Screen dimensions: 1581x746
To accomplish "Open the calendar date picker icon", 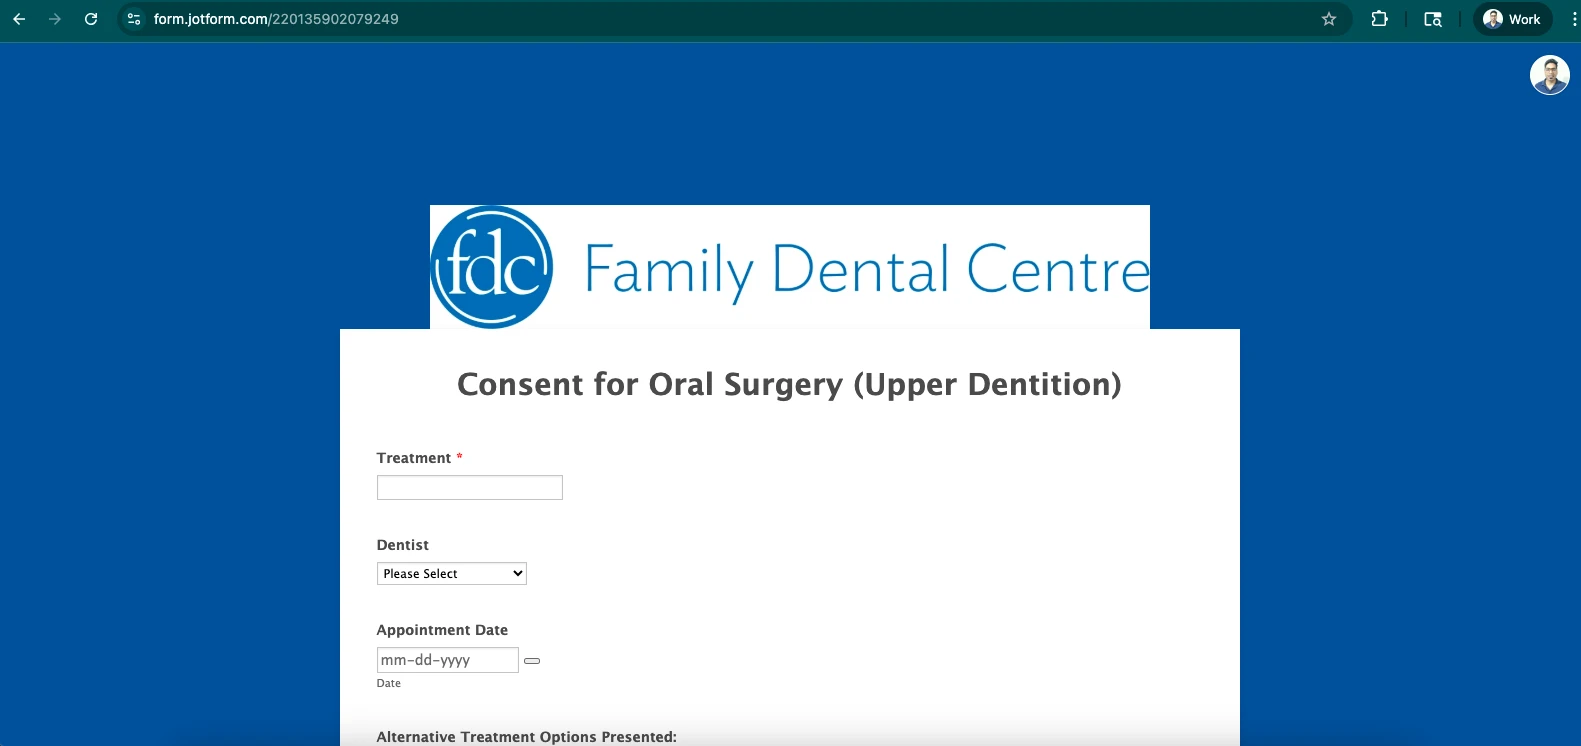I will [532, 661].
